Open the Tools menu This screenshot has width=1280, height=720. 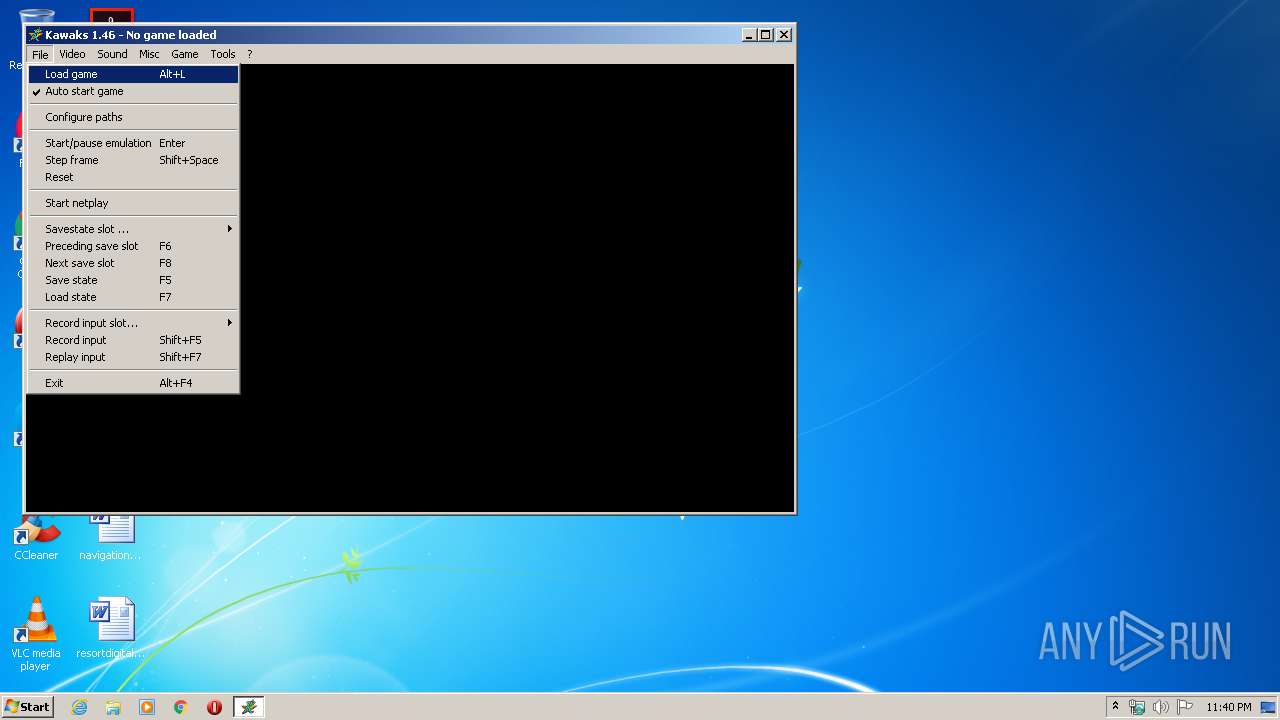coord(223,54)
